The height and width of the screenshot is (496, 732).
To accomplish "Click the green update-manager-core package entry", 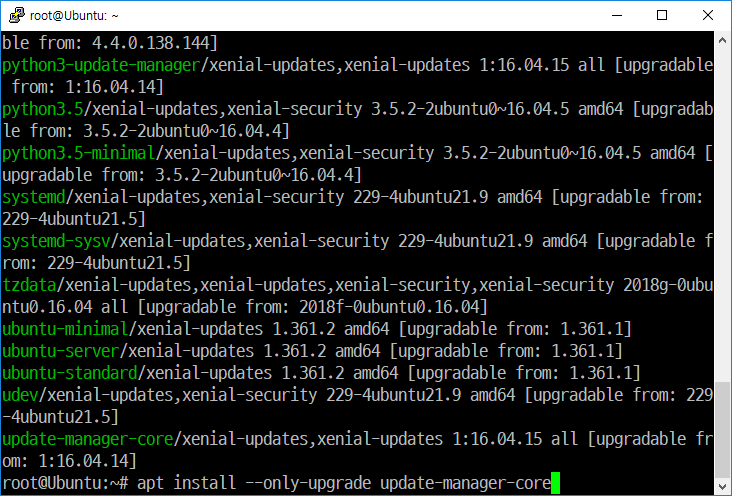I will 88,439.
